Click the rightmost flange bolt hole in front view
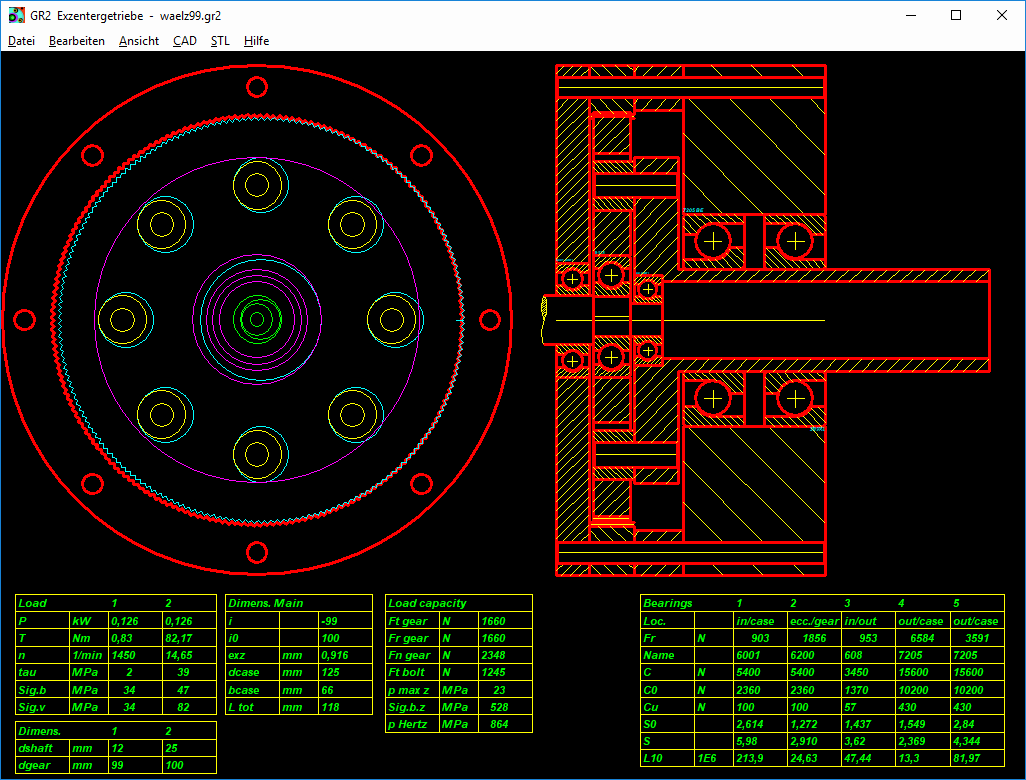 [x=489, y=319]
